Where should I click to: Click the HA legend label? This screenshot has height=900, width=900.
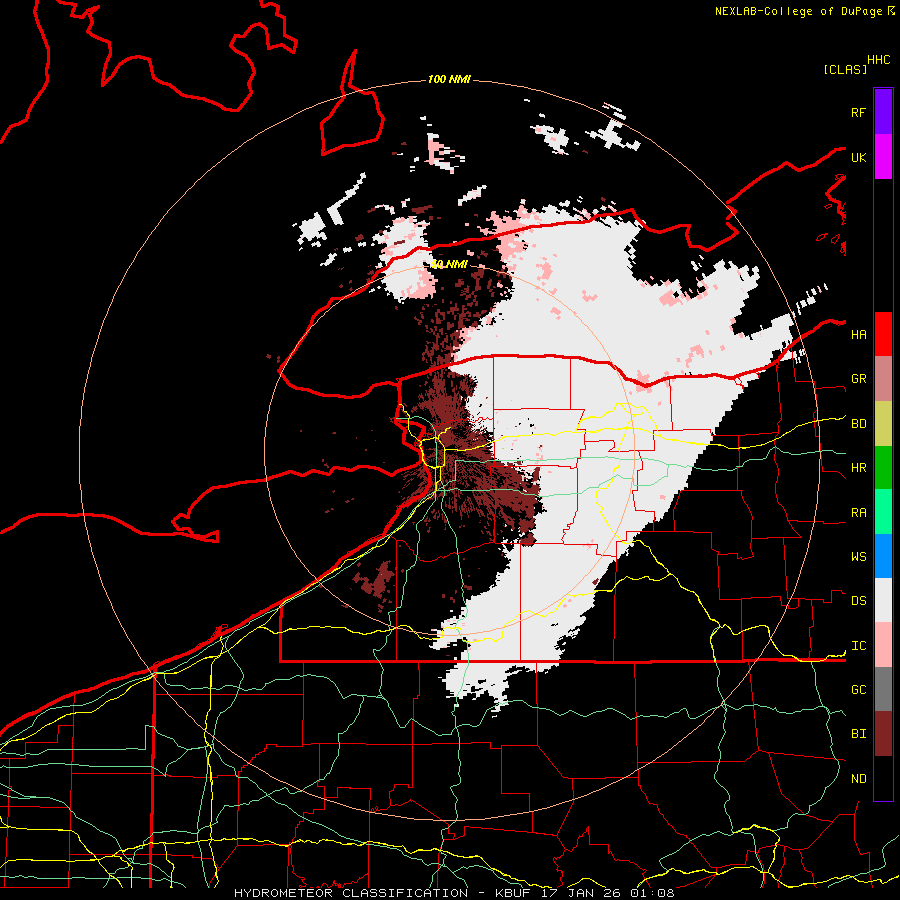(x=858, y=335)
